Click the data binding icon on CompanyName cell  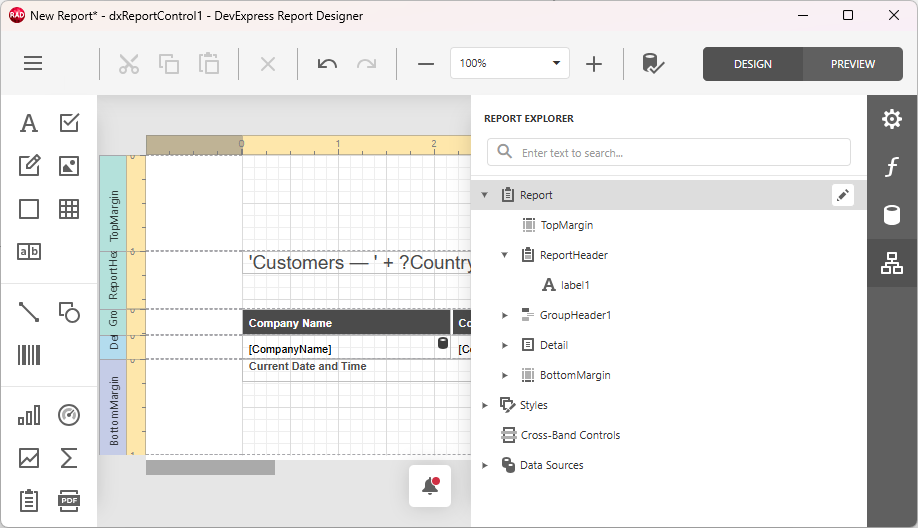point(443,343)
